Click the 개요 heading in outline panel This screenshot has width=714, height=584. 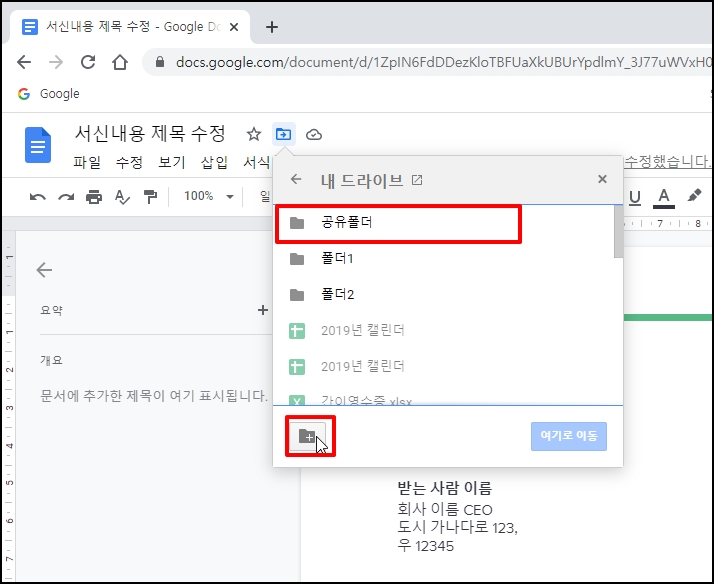point(51,360)
